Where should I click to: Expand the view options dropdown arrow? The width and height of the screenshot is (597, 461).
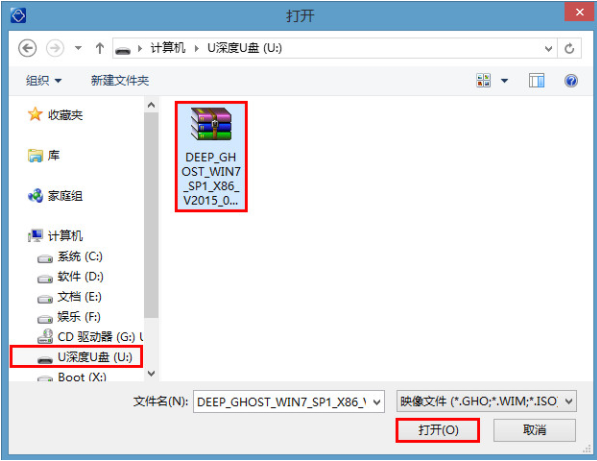504,81
